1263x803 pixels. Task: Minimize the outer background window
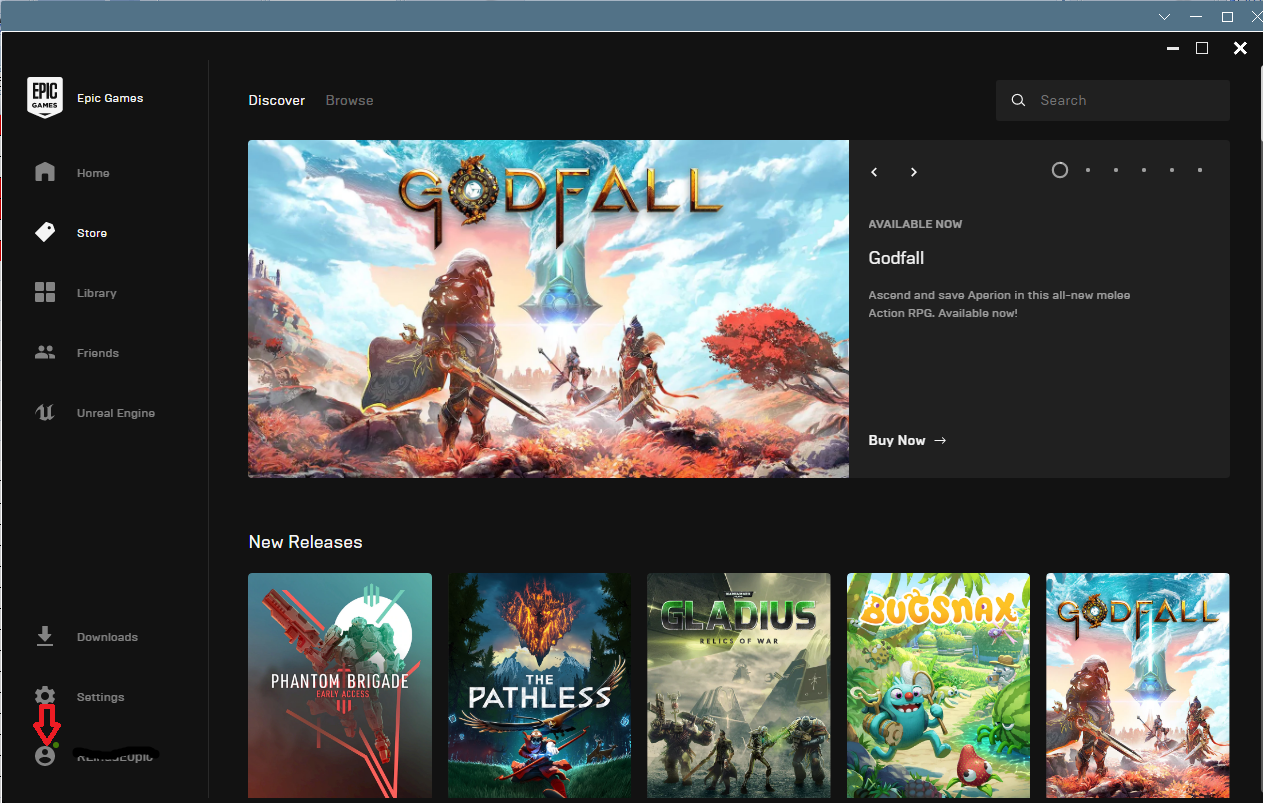point(1196,17)
